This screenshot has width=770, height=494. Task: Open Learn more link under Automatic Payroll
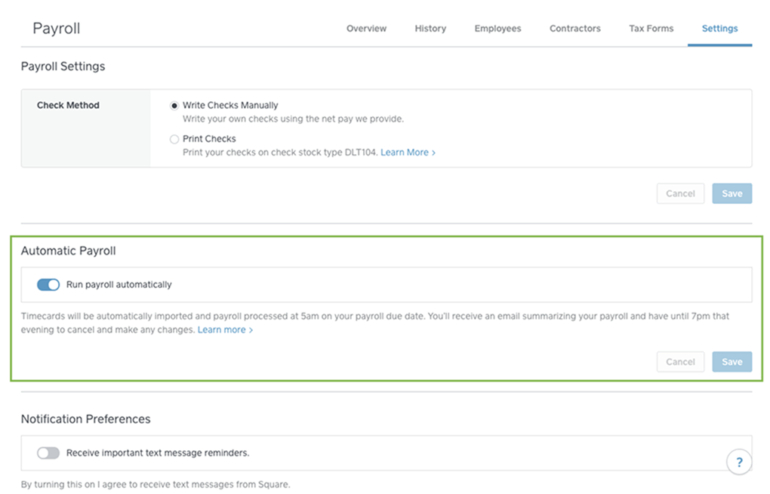point(225,330)
